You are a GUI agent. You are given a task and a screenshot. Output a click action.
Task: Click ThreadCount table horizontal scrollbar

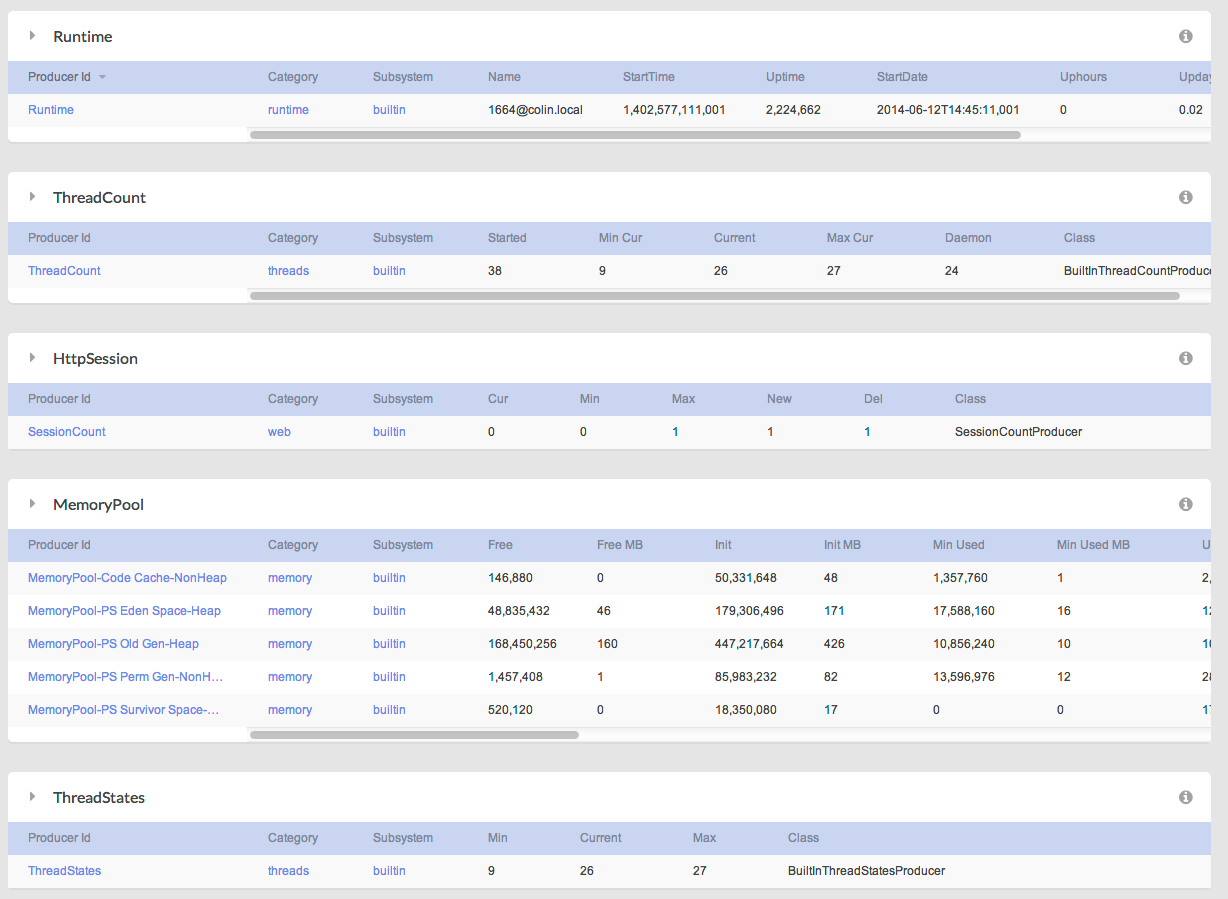point(715,296)
